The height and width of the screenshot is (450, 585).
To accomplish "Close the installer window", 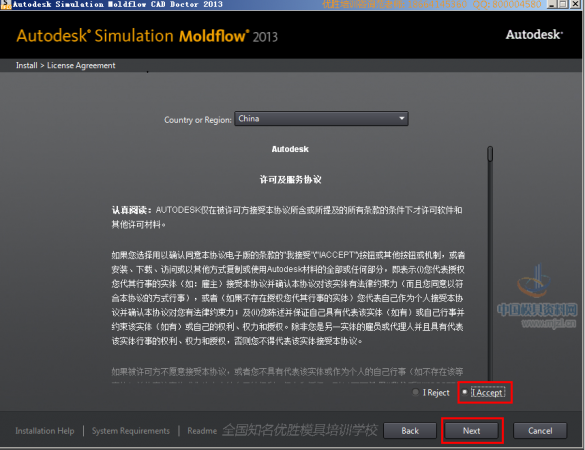I will [x=575, y=4].
